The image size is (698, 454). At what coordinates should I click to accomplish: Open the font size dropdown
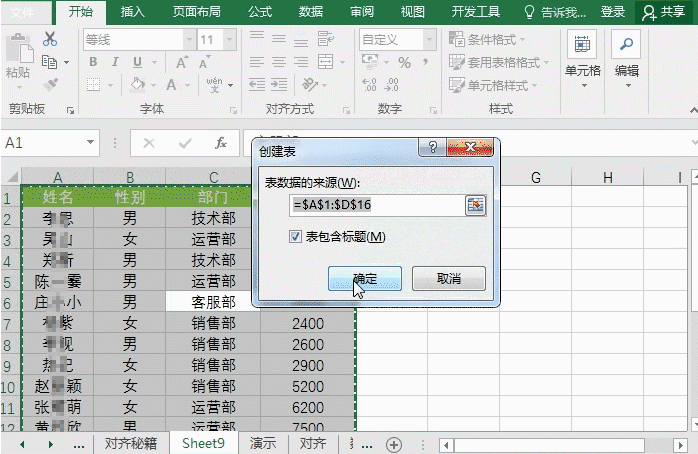230,40
